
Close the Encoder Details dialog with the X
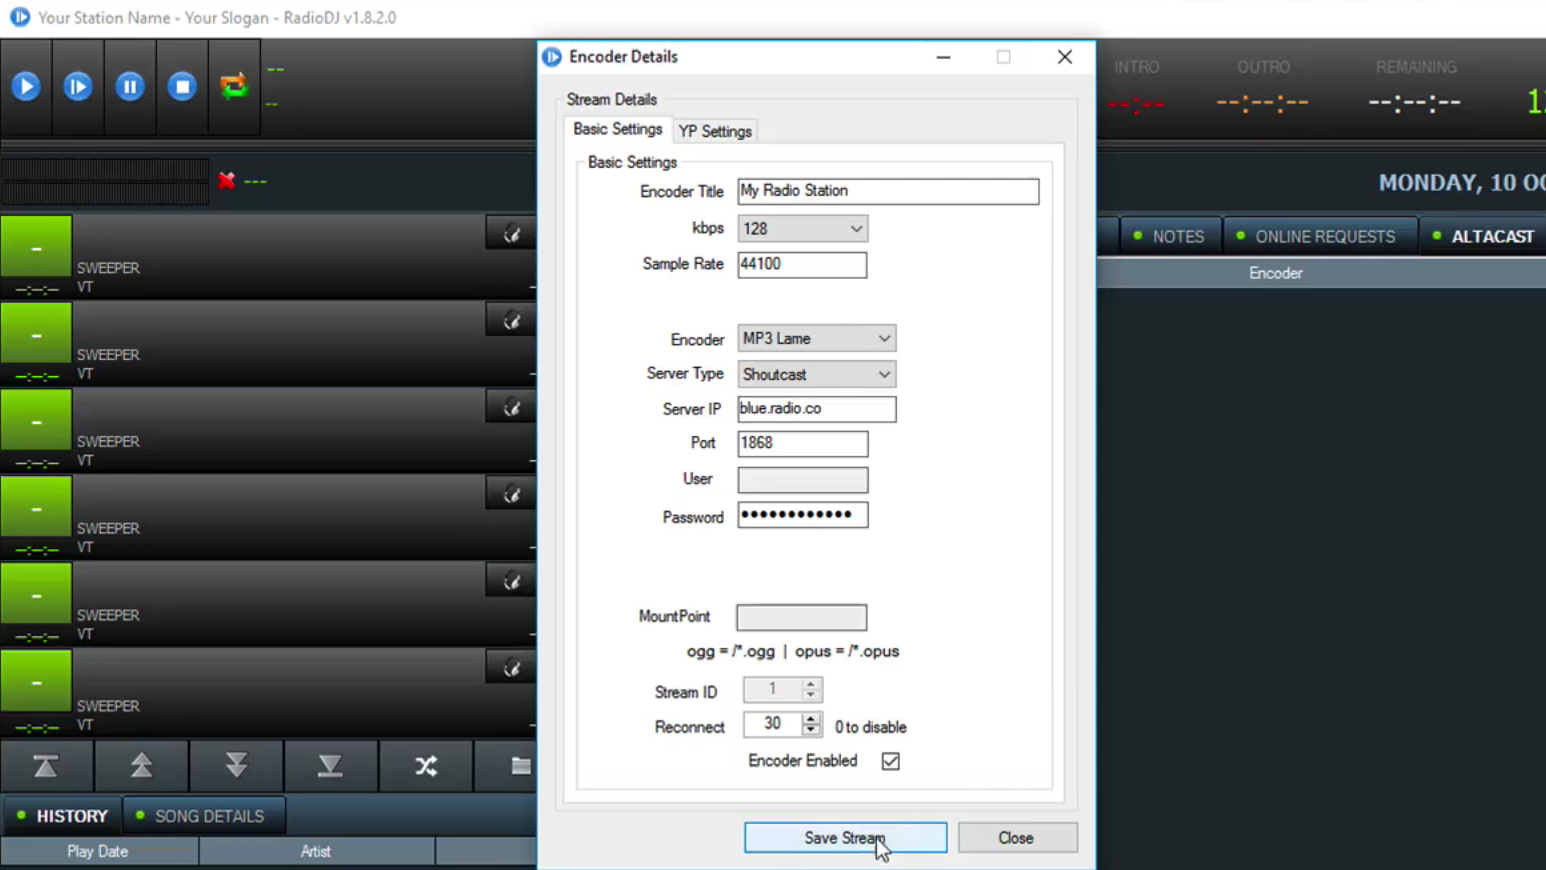pyautogui.click(x=1065, y=57)
